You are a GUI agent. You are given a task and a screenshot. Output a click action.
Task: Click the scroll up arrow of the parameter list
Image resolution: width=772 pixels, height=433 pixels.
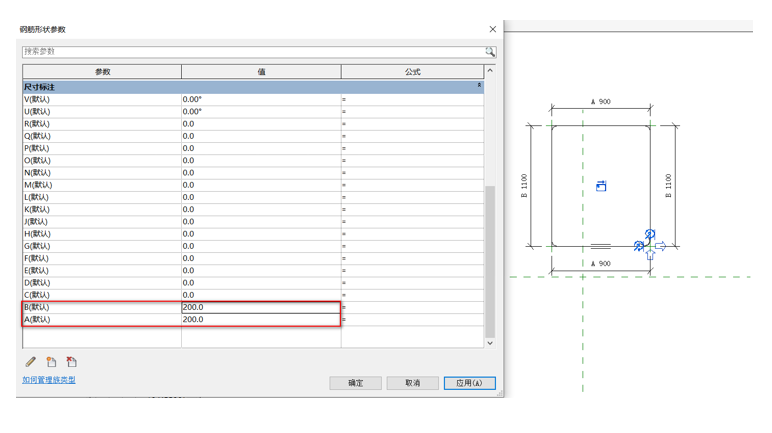tap(490, 72)
